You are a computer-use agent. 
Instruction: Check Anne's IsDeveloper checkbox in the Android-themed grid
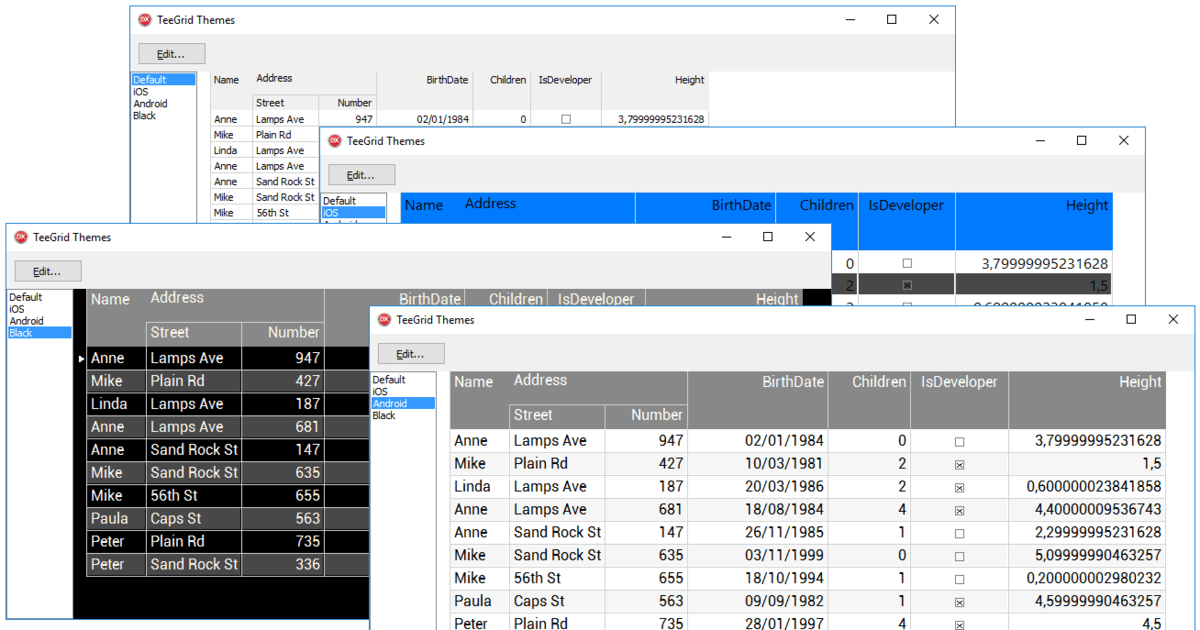(958, 440)
